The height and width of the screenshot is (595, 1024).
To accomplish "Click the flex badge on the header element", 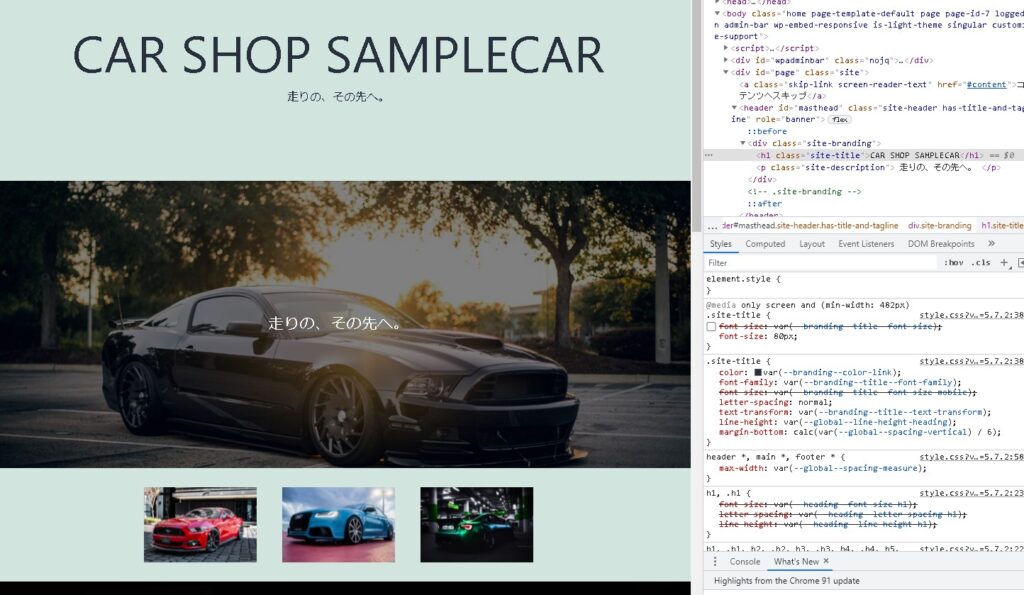I will [x=840, y=119].
